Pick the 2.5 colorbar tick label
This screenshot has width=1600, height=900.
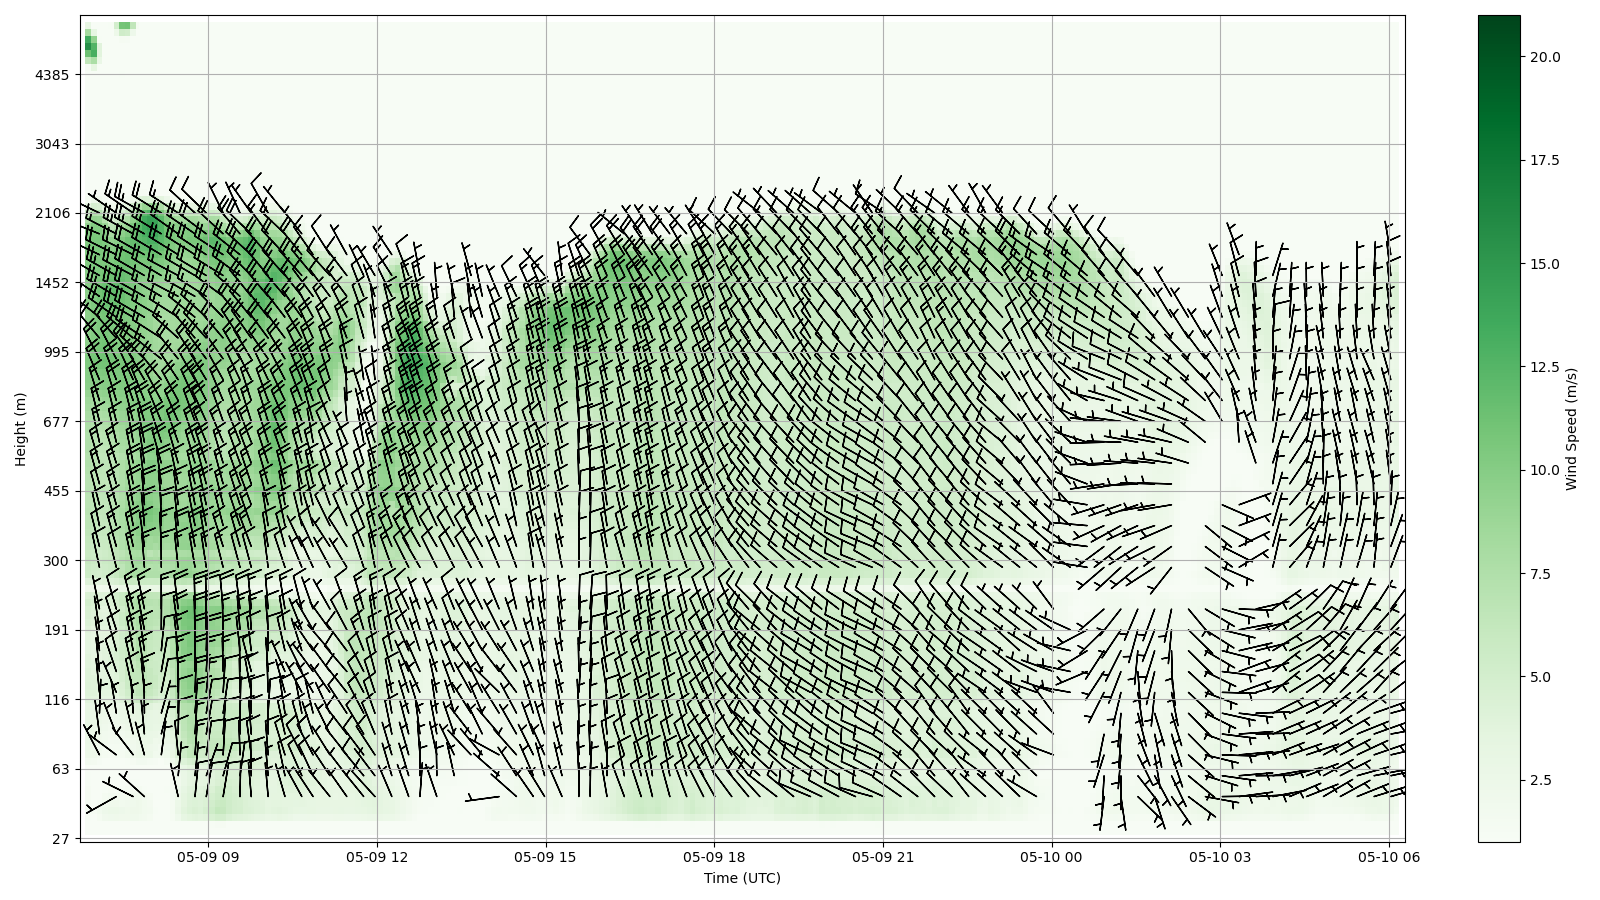coord(1541,780)
